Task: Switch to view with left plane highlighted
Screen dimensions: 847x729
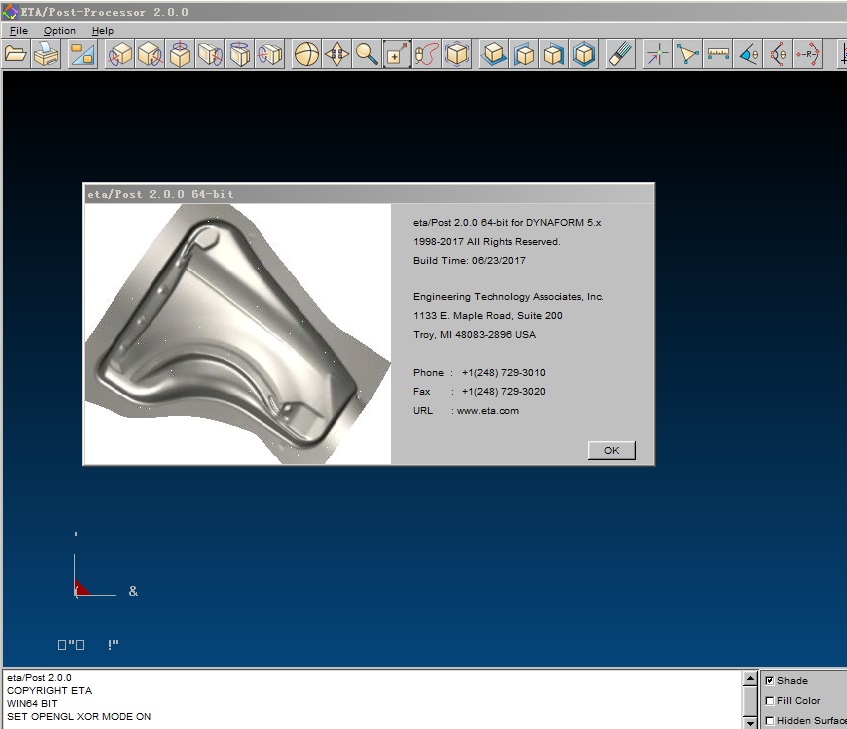Action: click(523, 54)
